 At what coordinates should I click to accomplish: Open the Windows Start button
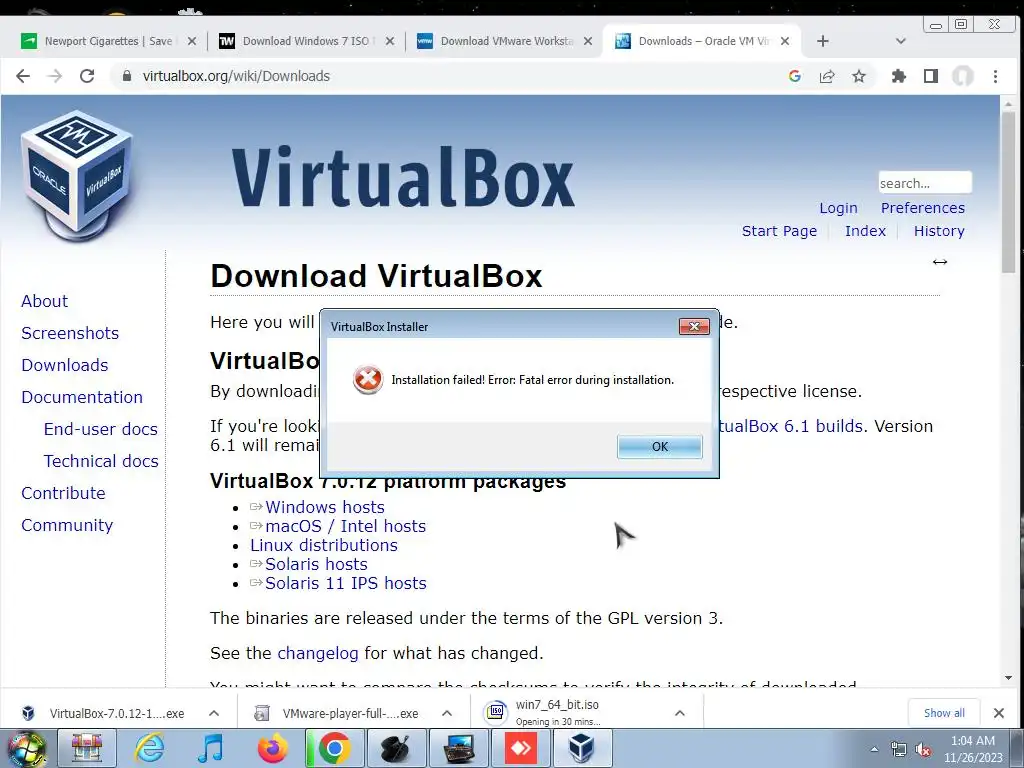[x=27, y=748]
